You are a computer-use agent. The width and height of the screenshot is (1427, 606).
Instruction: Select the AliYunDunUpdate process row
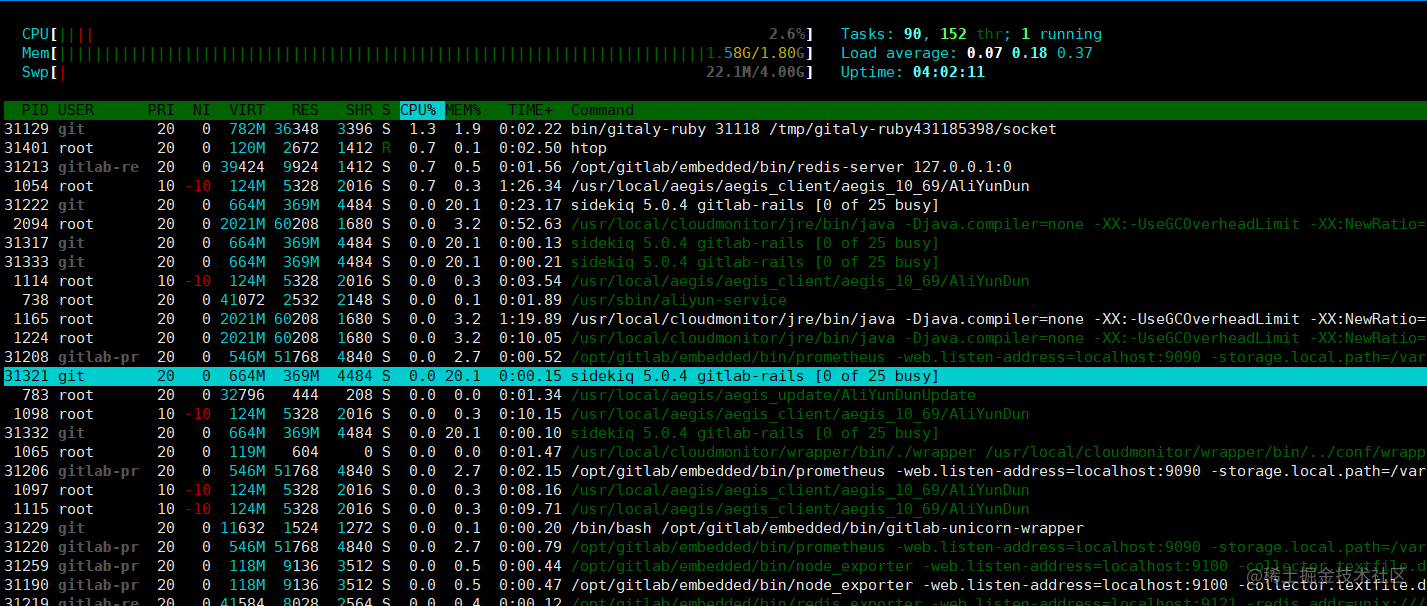pos(713,395)
